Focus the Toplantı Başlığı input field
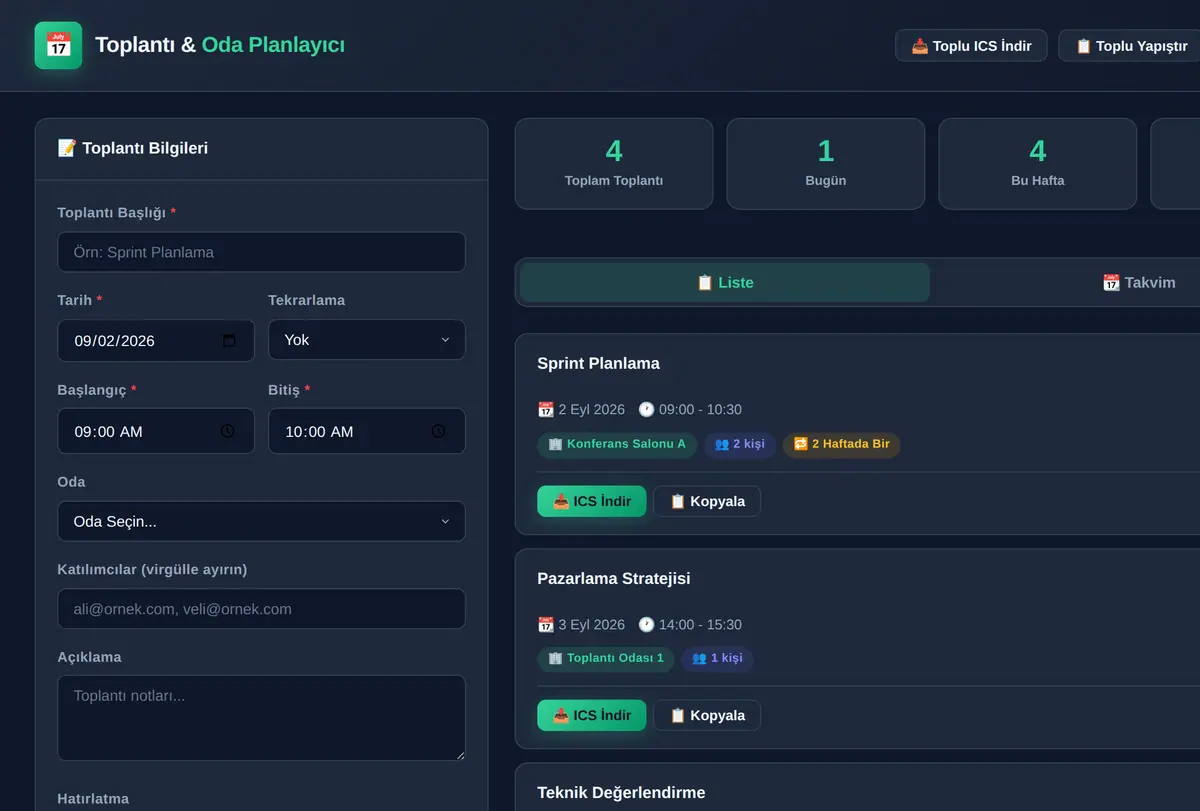This screenshot has height=811, width=1200. point(261,252)
